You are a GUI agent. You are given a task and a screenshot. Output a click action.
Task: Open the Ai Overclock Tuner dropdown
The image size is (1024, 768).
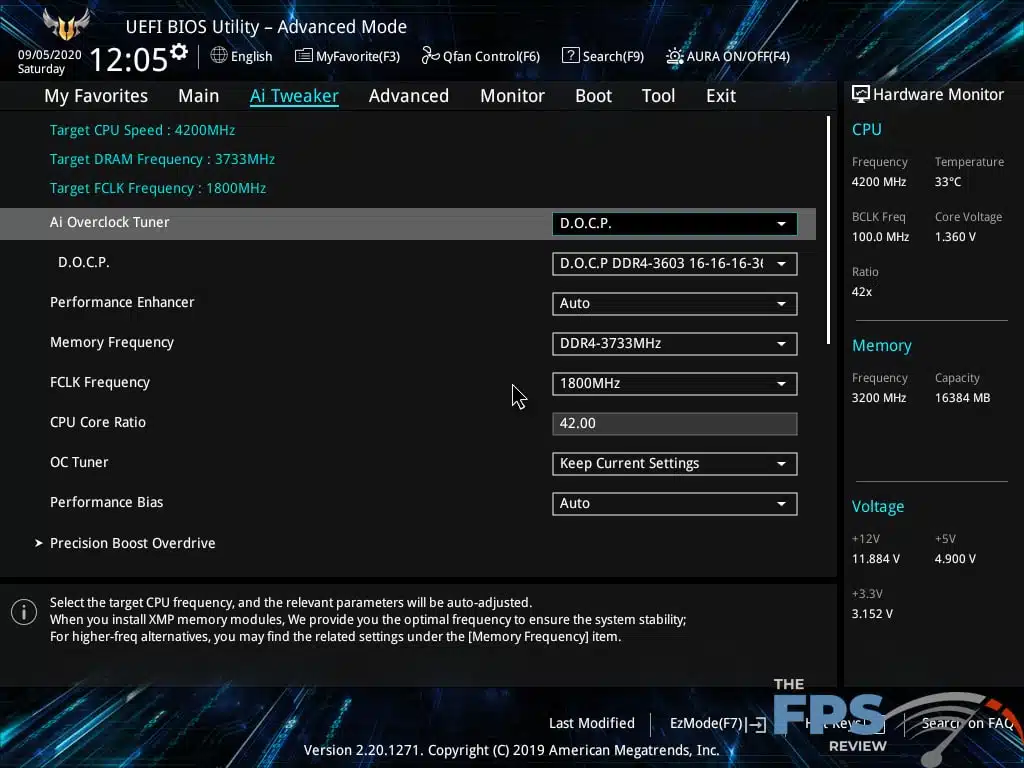point(675,224)
